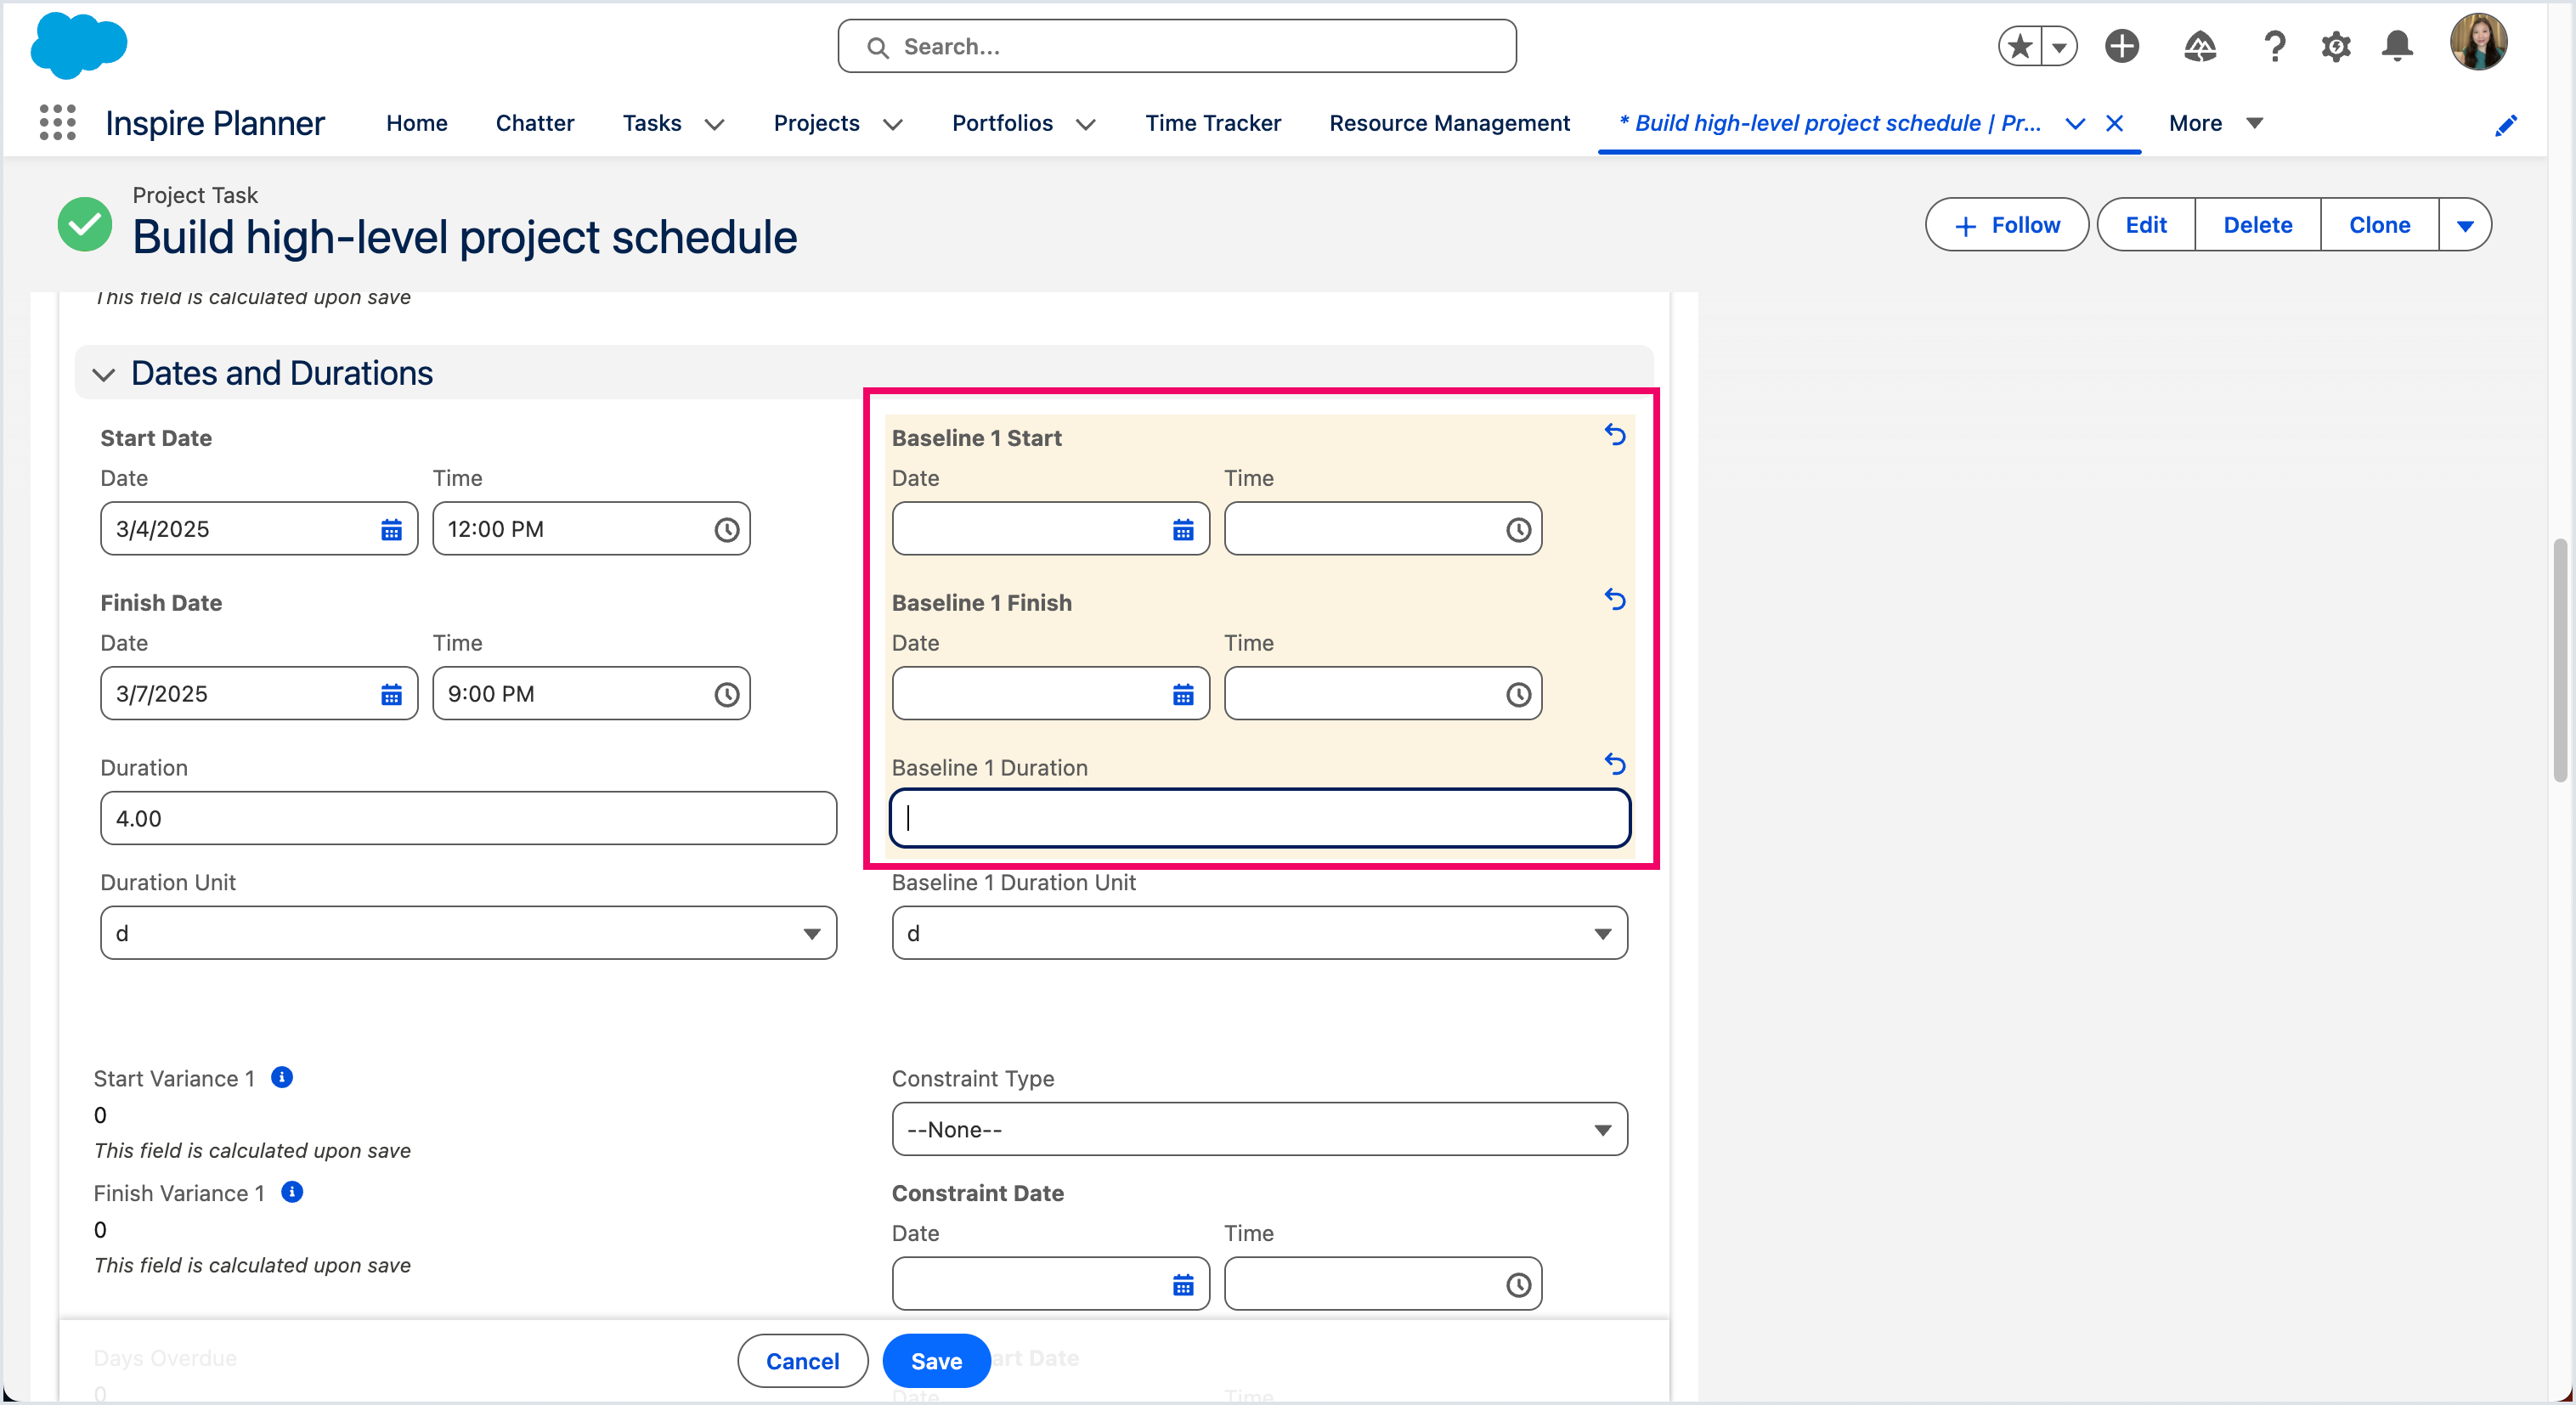Click the Delete button
The width and height of the screenshot is (2576, 1405).
coord(2257,225)
